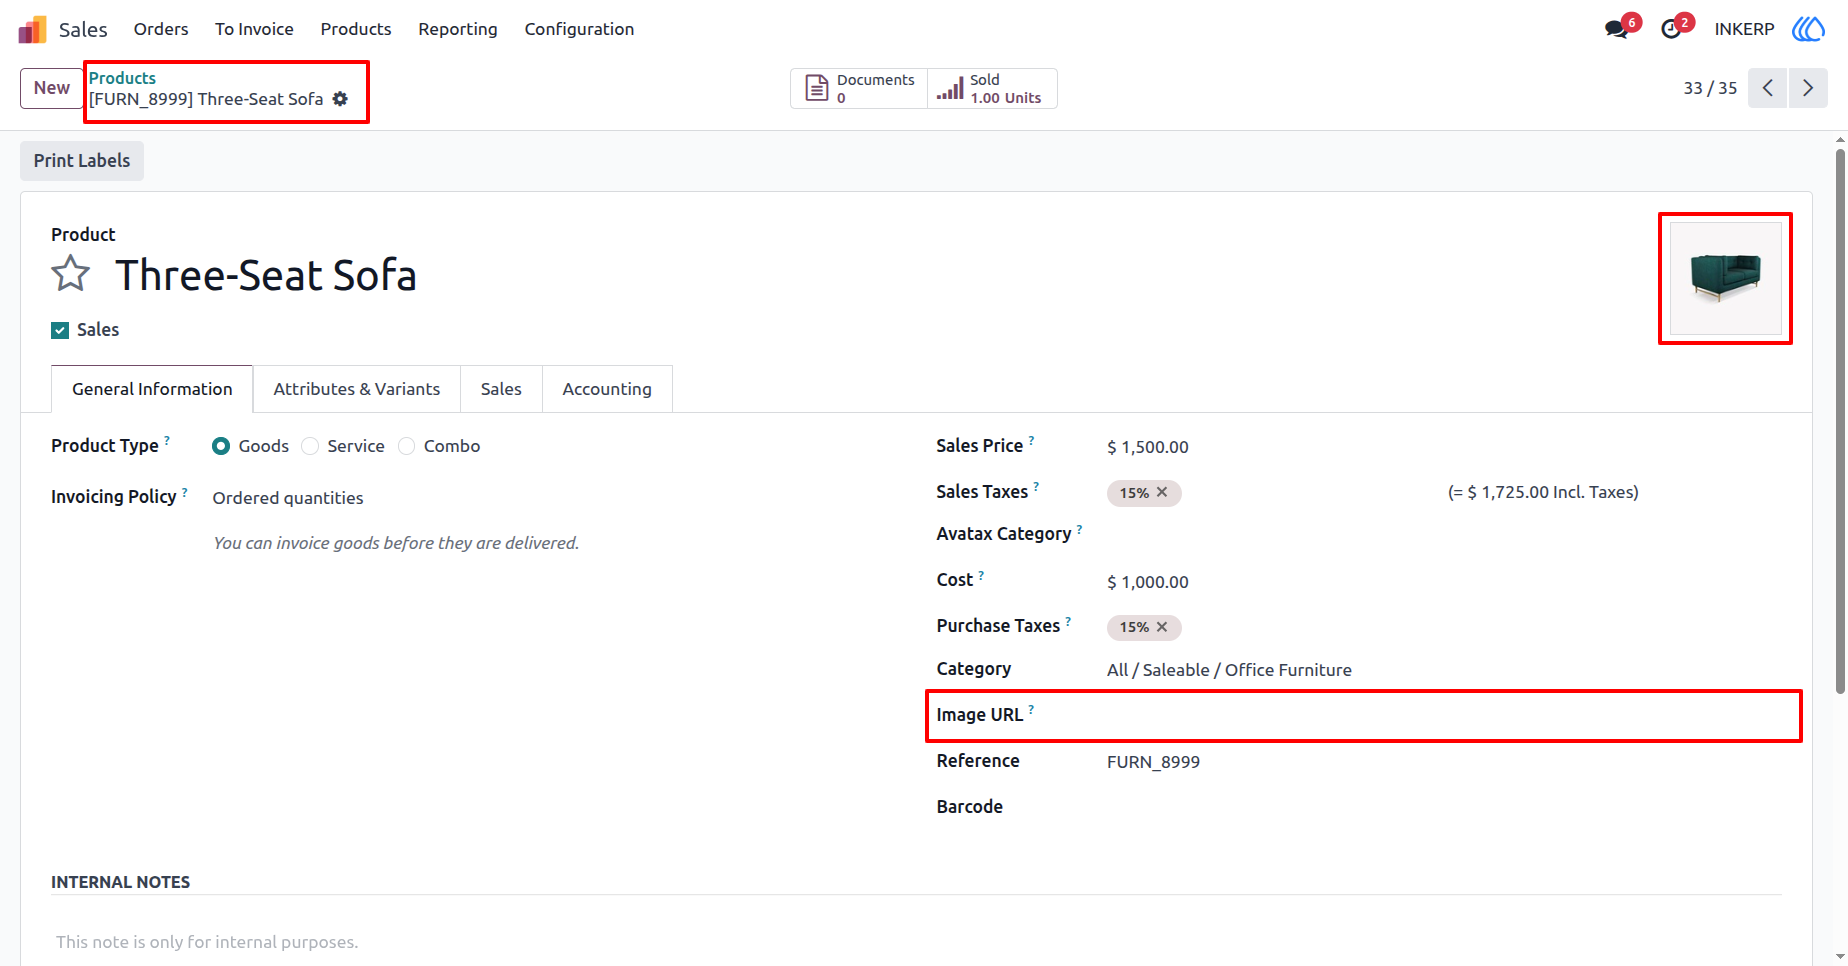
Task: Select the Combo product type
Action: [407, 446]
